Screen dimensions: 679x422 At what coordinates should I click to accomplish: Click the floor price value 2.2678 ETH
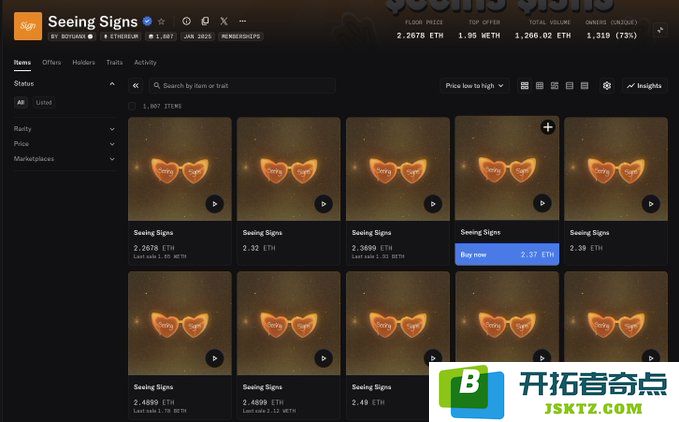tap(420, 36)
